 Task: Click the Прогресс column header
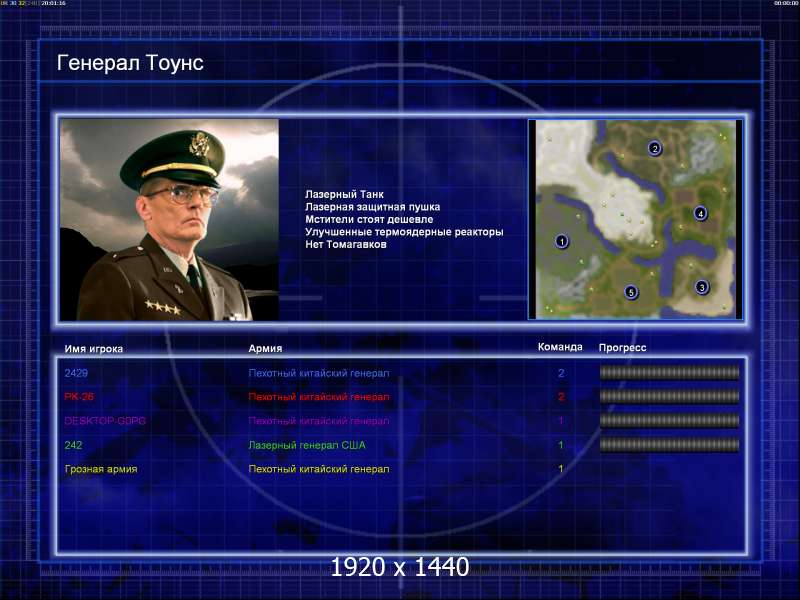[622, 348]
